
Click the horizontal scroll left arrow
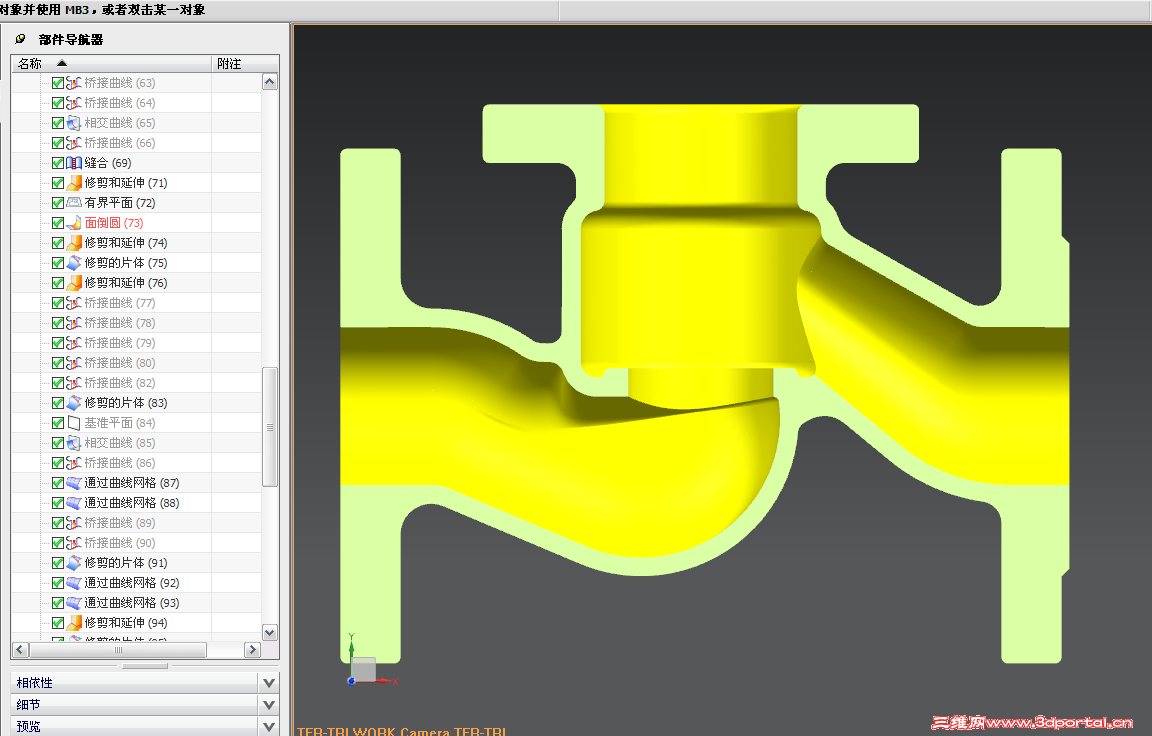21,650
